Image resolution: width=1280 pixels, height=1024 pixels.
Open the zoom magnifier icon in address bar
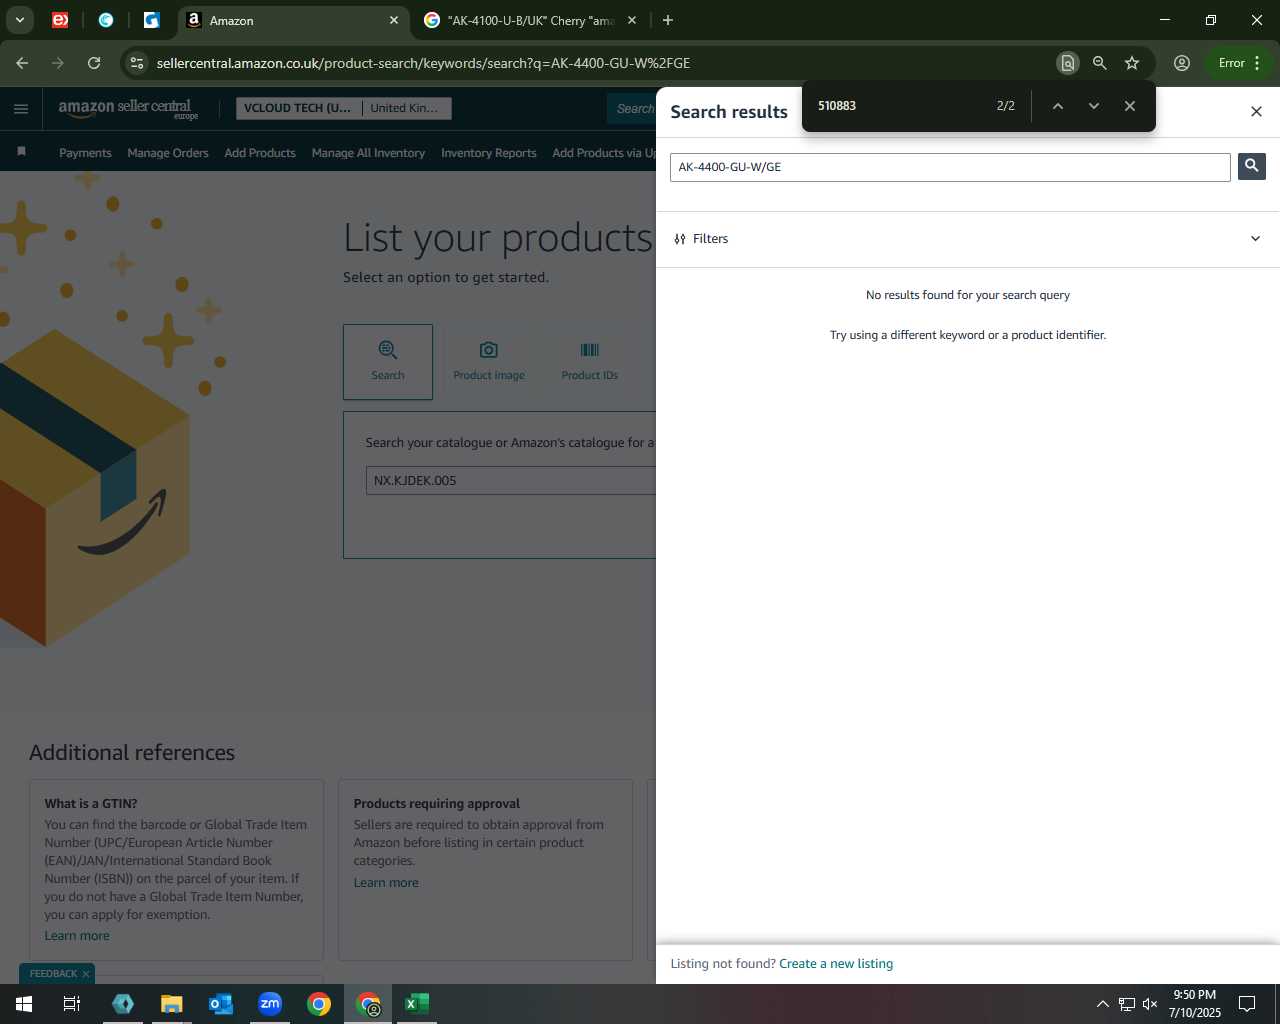pyautogui.click(x=1099, y=63)
